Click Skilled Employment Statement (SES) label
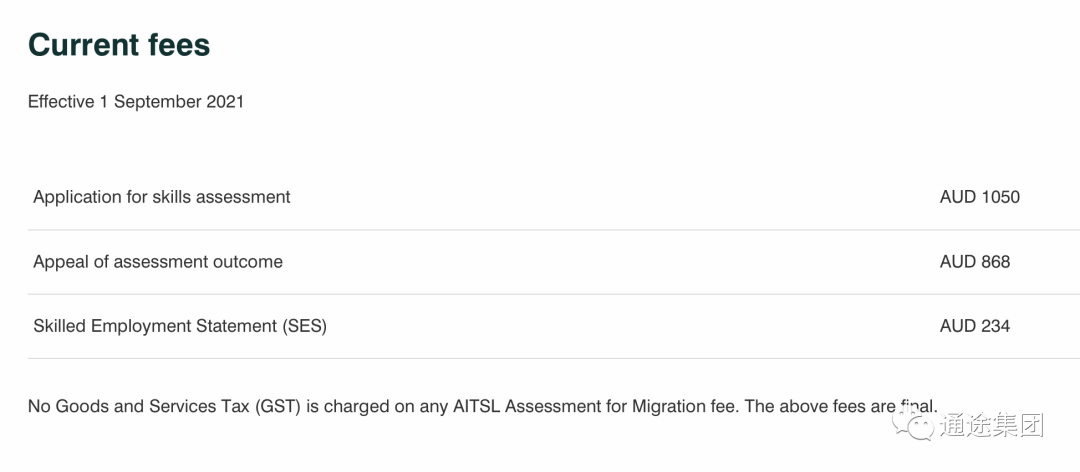This screenshot has width=1080, height=472. pos(180,326)
